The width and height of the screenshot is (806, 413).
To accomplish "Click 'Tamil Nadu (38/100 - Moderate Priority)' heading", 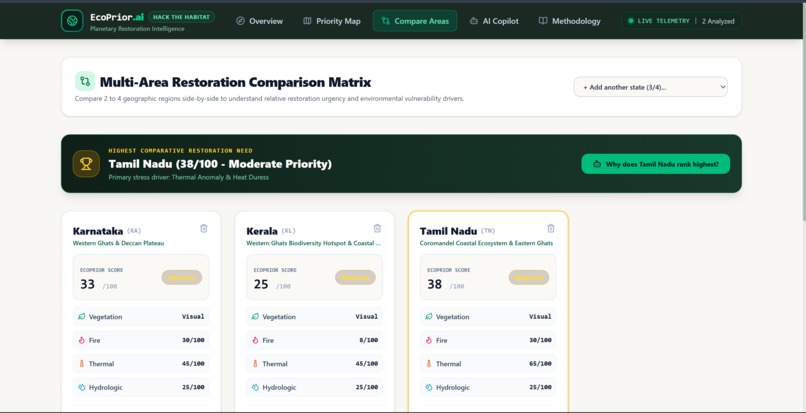I will point(220,164).
